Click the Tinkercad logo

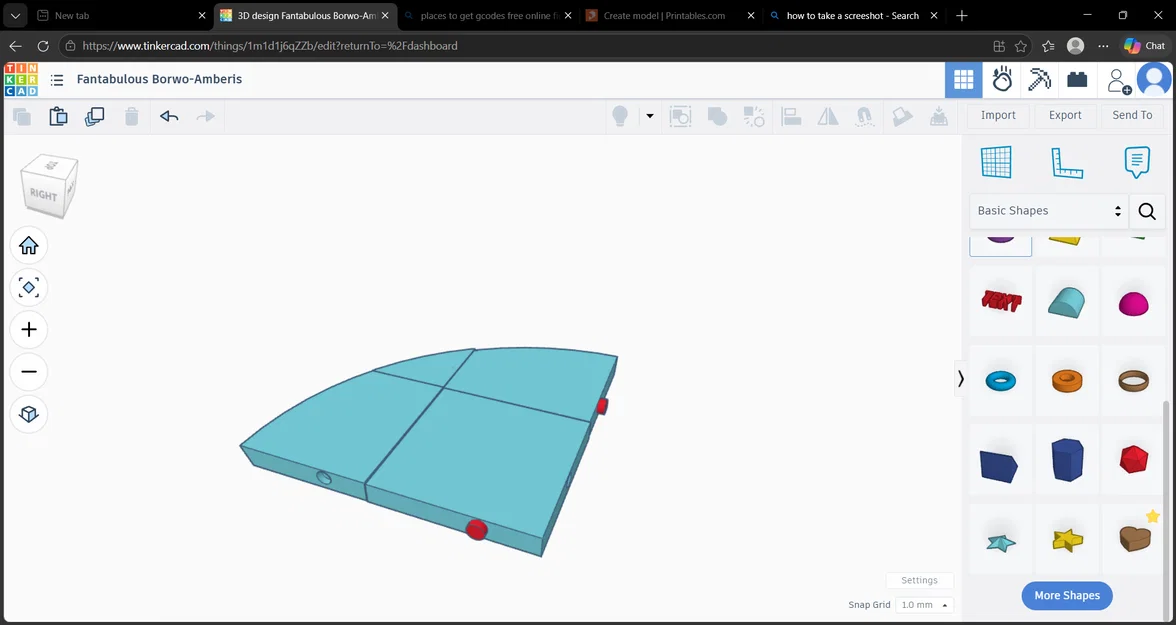[20, 80]
